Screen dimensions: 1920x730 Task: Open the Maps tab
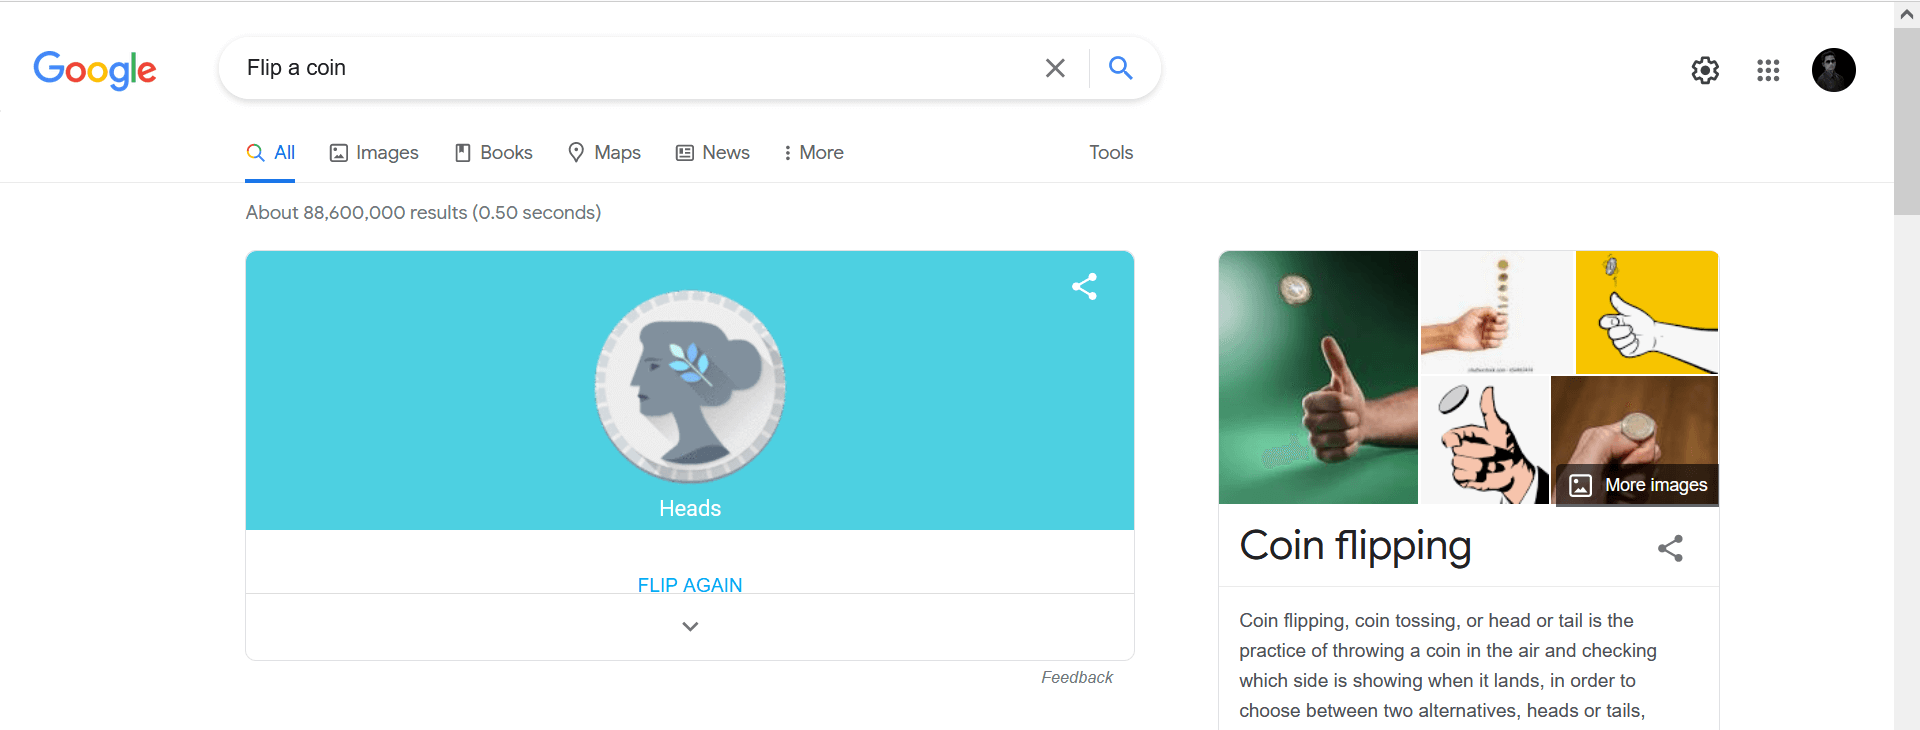(x=604, y=153)
